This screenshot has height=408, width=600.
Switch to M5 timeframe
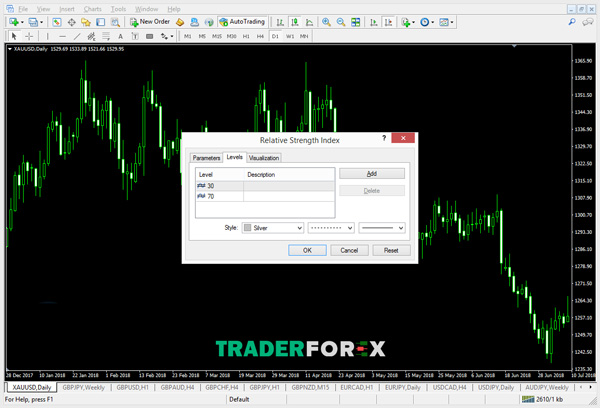click(202, 36)
